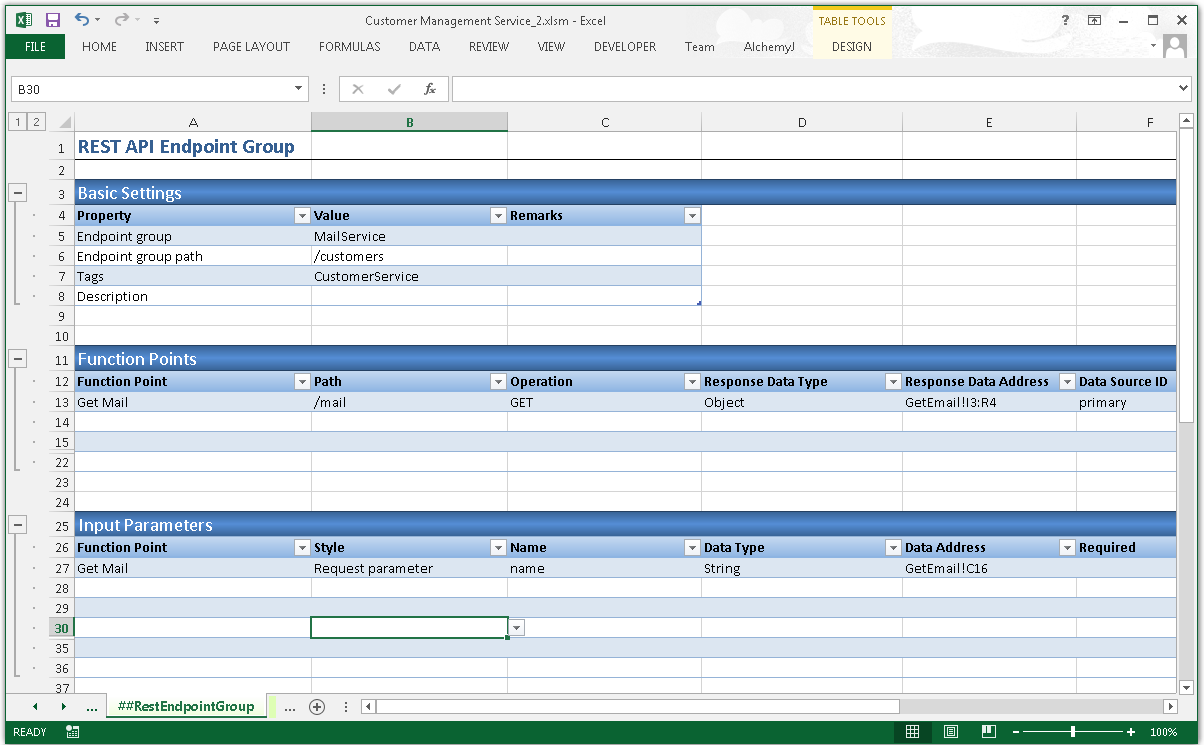Click the Save icon in Quick Access Toolbar
Screen dimensions: 1204x745
53,20
